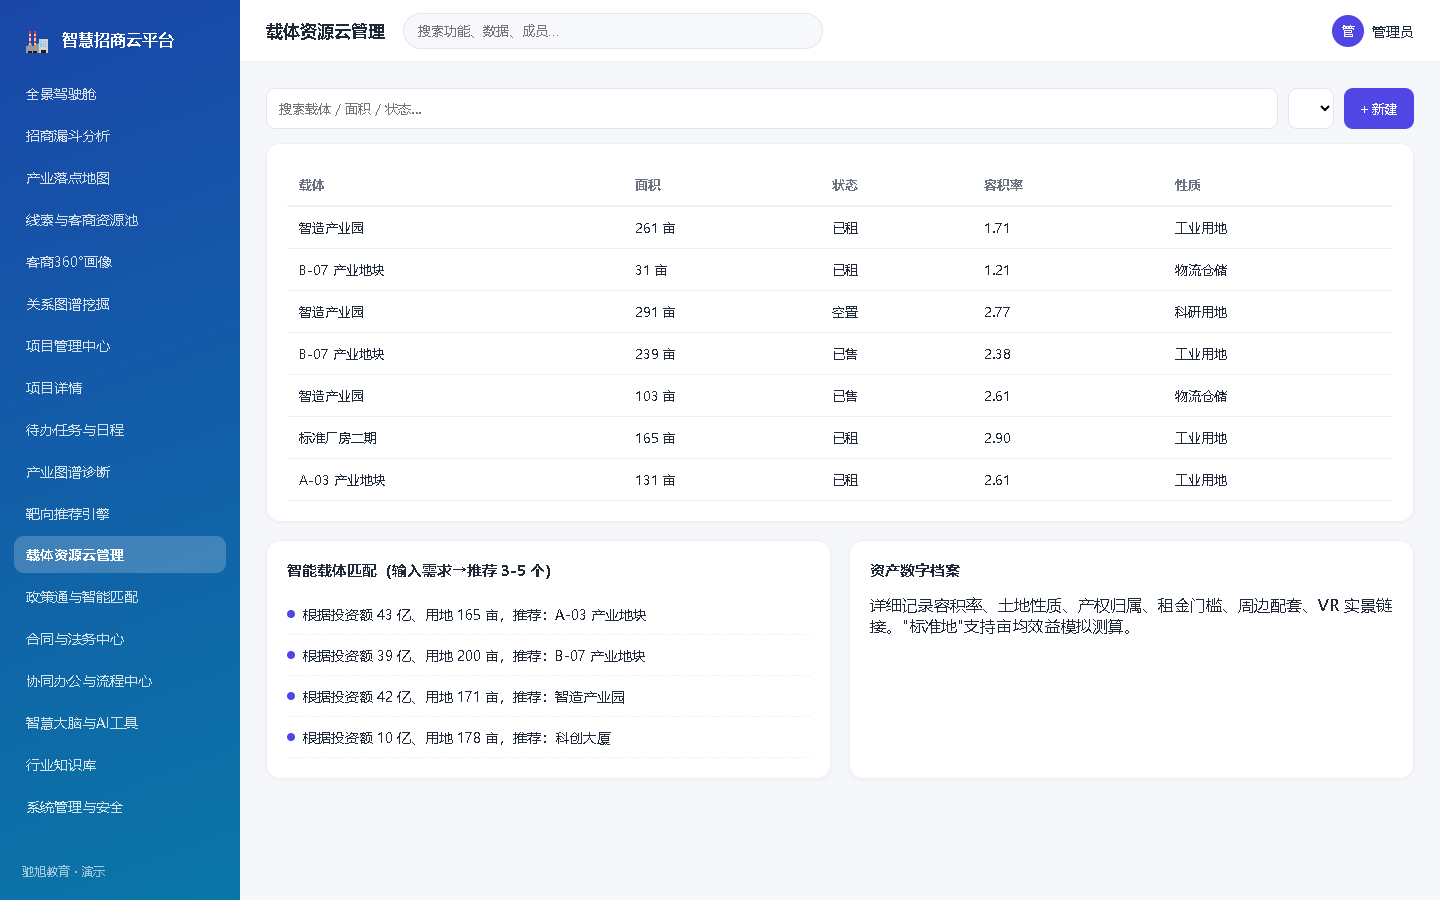Open 关系图谱挖掘
Screen dimensions: 1440x900
pos(120,304)
